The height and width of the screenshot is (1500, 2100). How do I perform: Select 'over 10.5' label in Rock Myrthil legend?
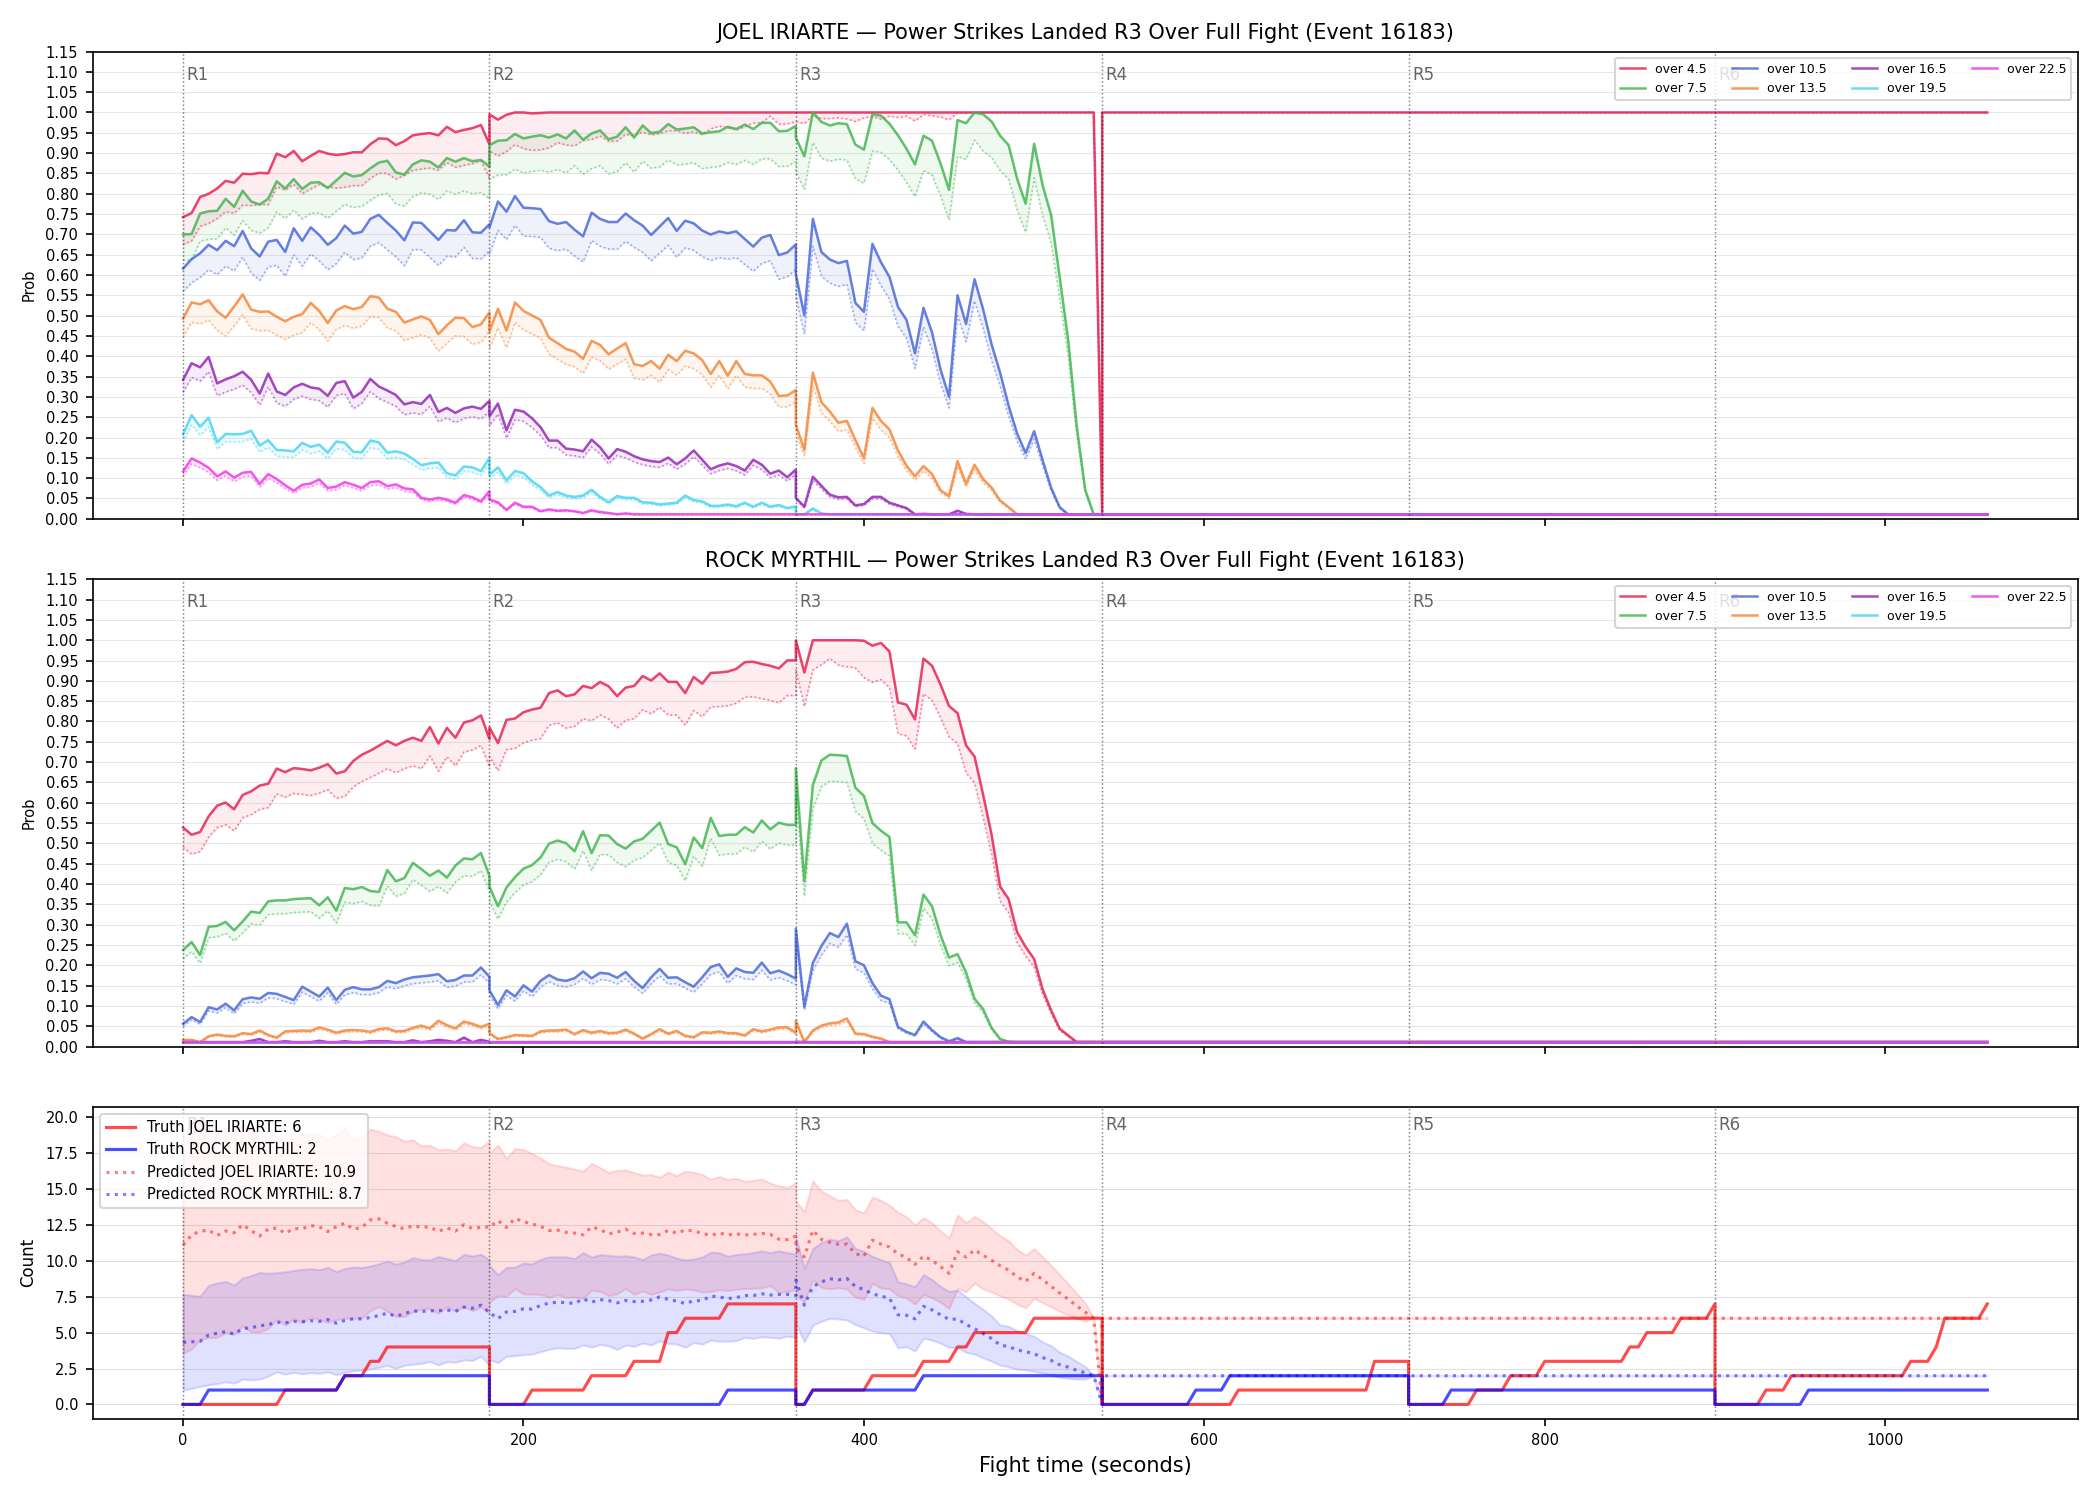coord(1796,597)
